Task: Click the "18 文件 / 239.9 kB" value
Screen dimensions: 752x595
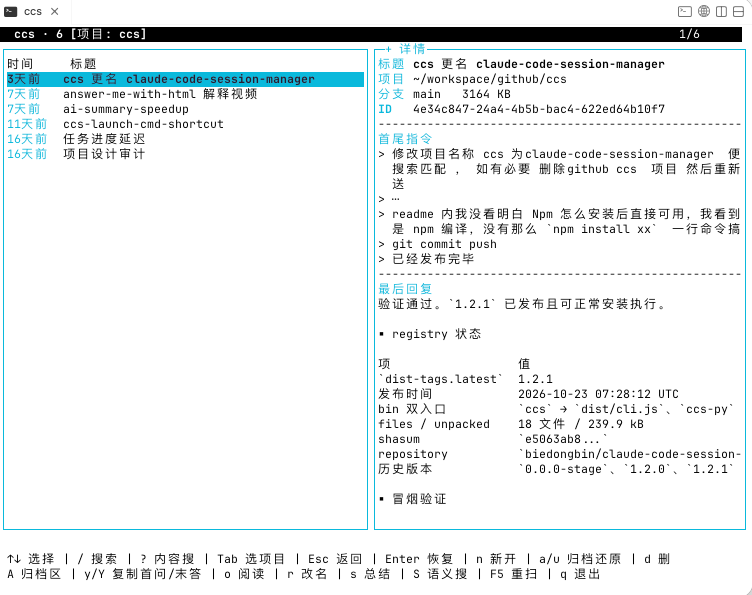Action: click(x=581, y=424)
